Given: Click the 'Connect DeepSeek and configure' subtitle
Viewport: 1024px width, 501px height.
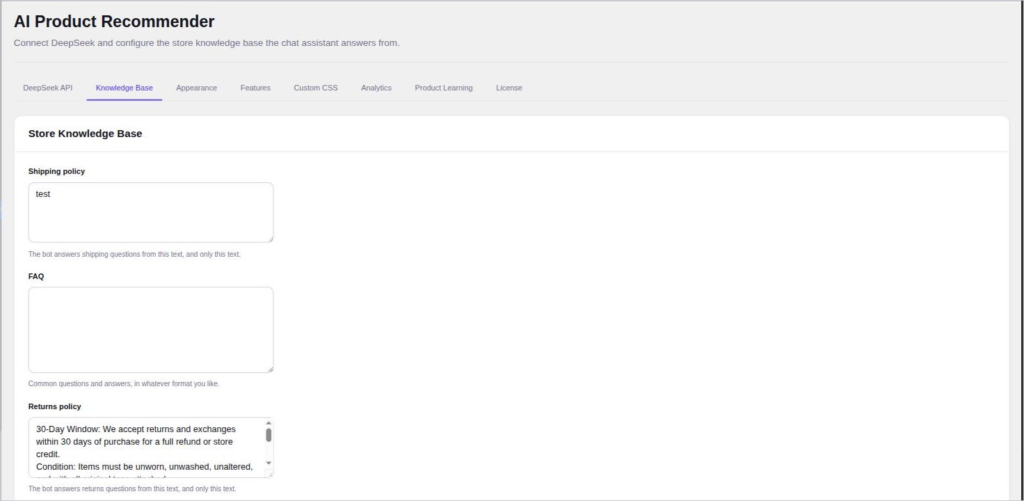Looking at the screenshot, I should 206,43.
